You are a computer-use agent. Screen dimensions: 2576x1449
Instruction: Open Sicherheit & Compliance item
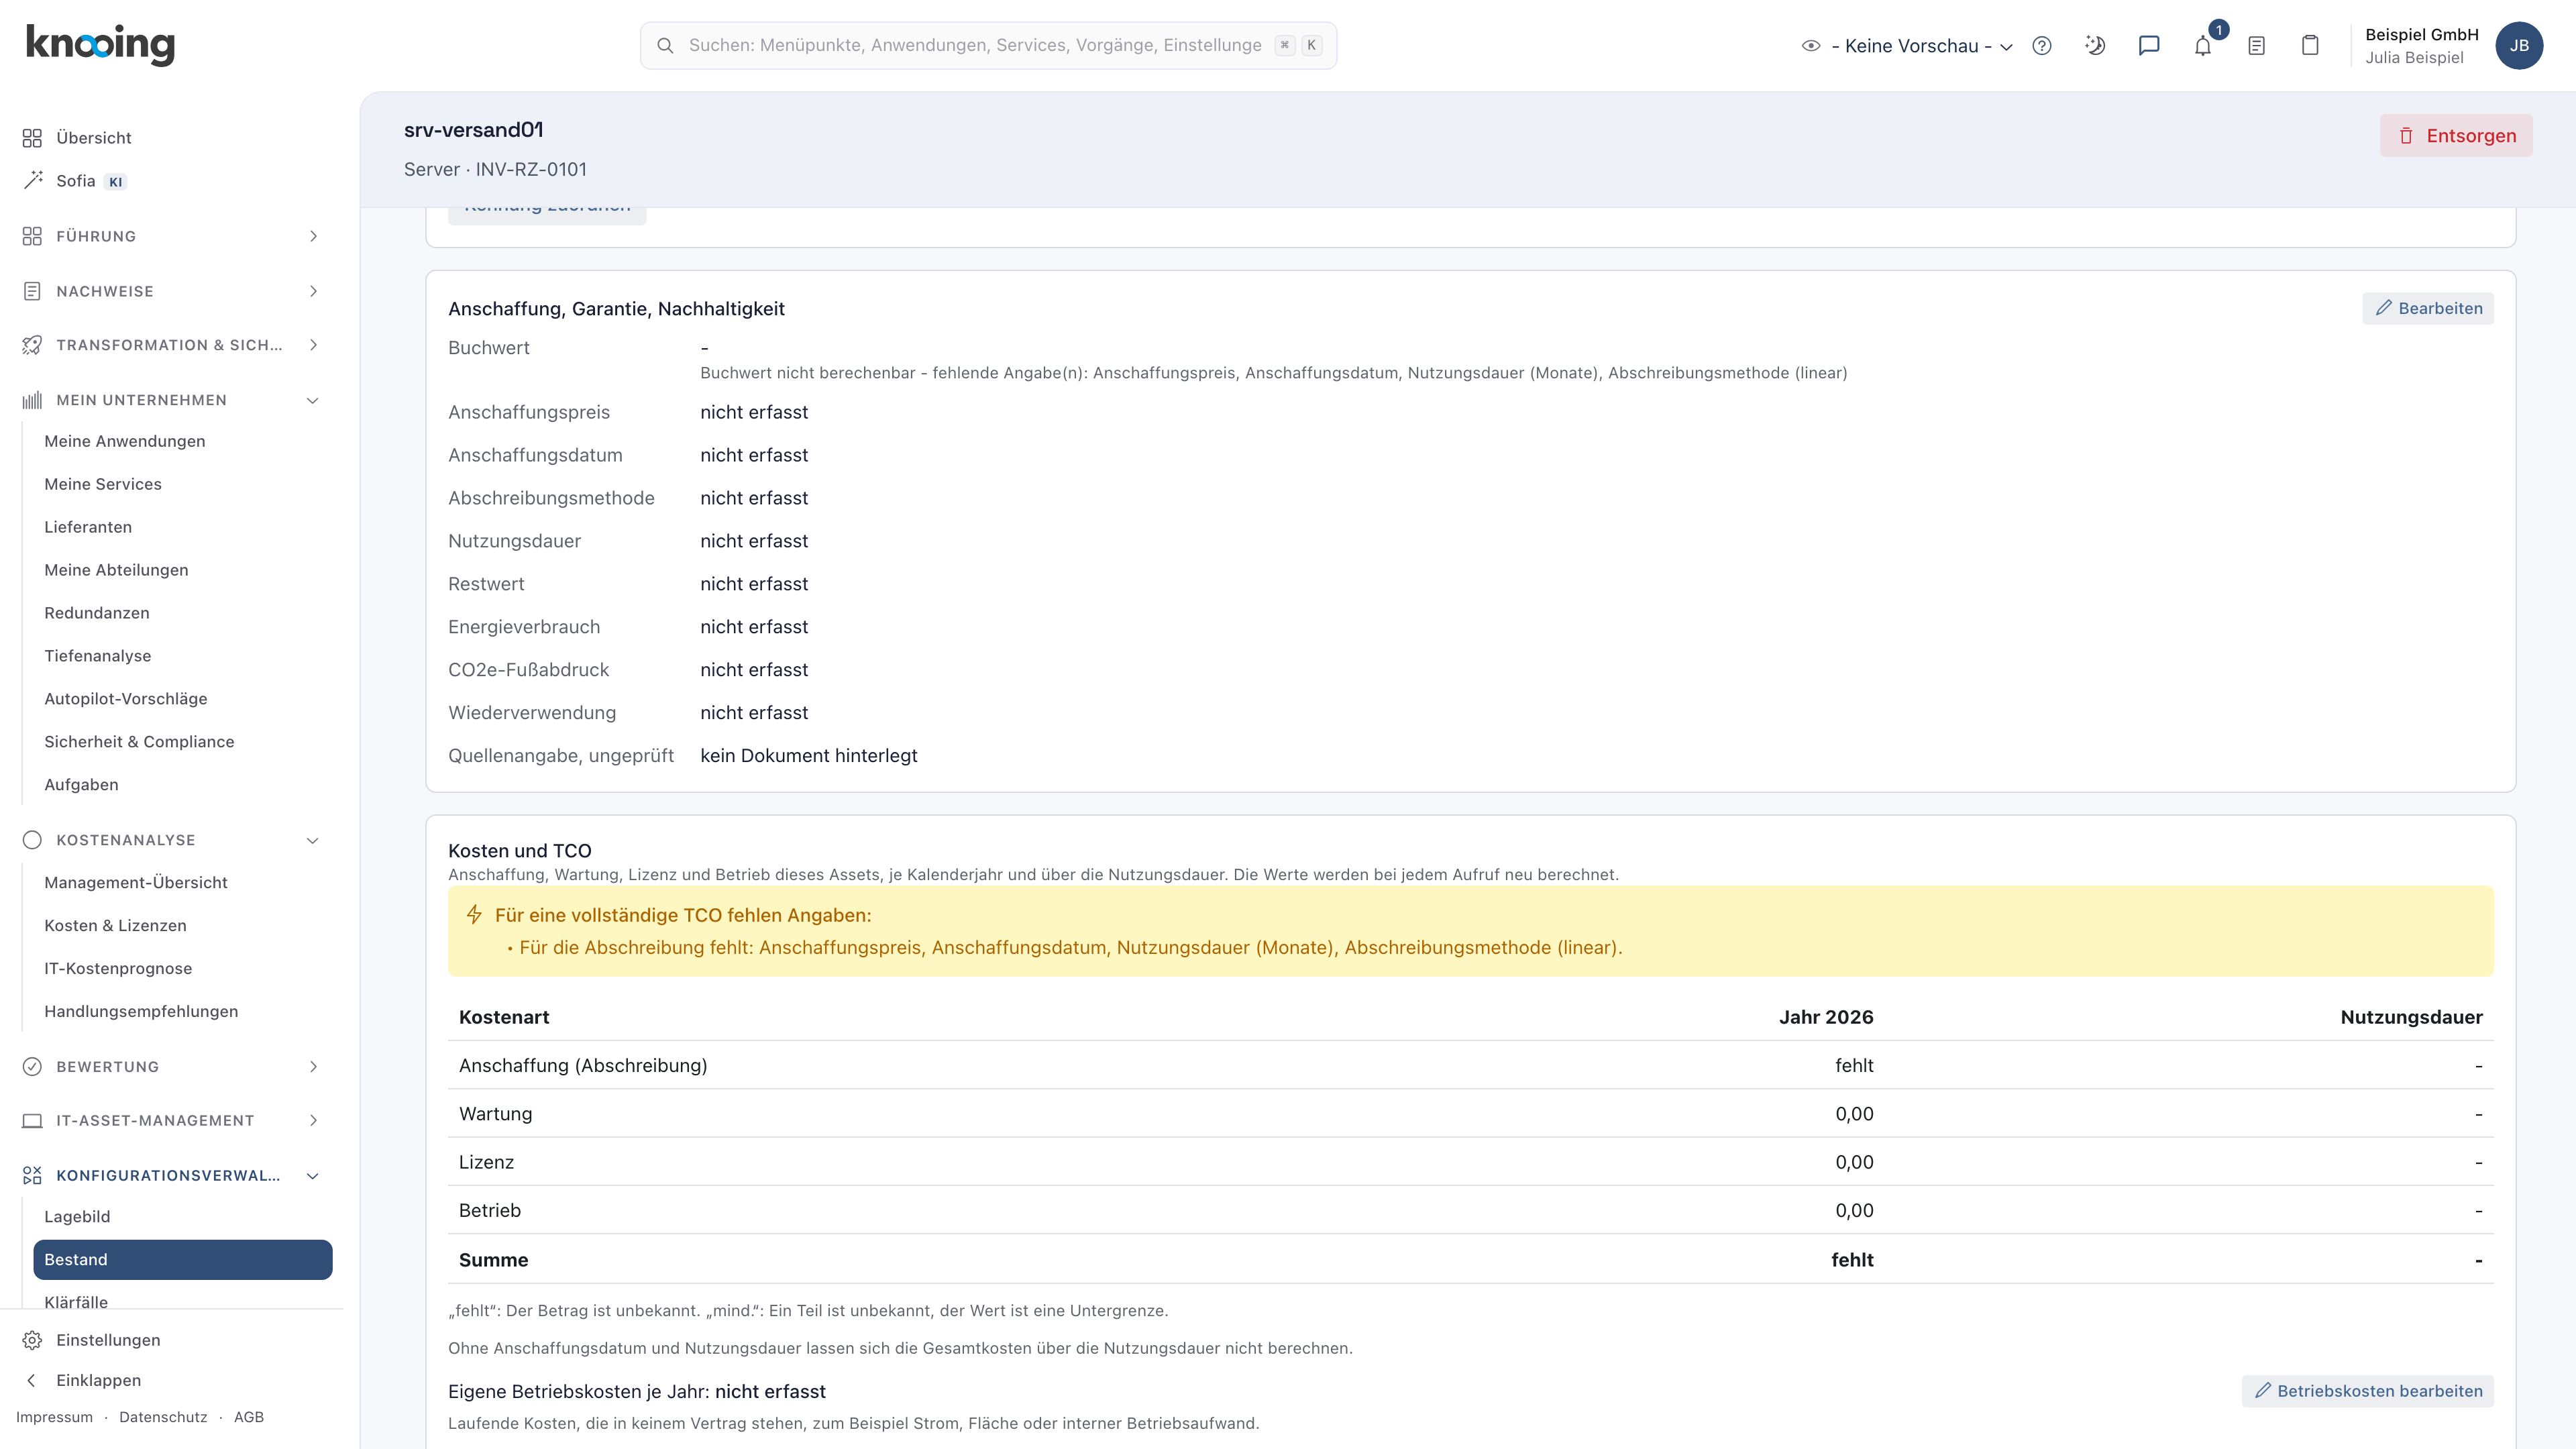pyautogui.click(x=139, y=742)
